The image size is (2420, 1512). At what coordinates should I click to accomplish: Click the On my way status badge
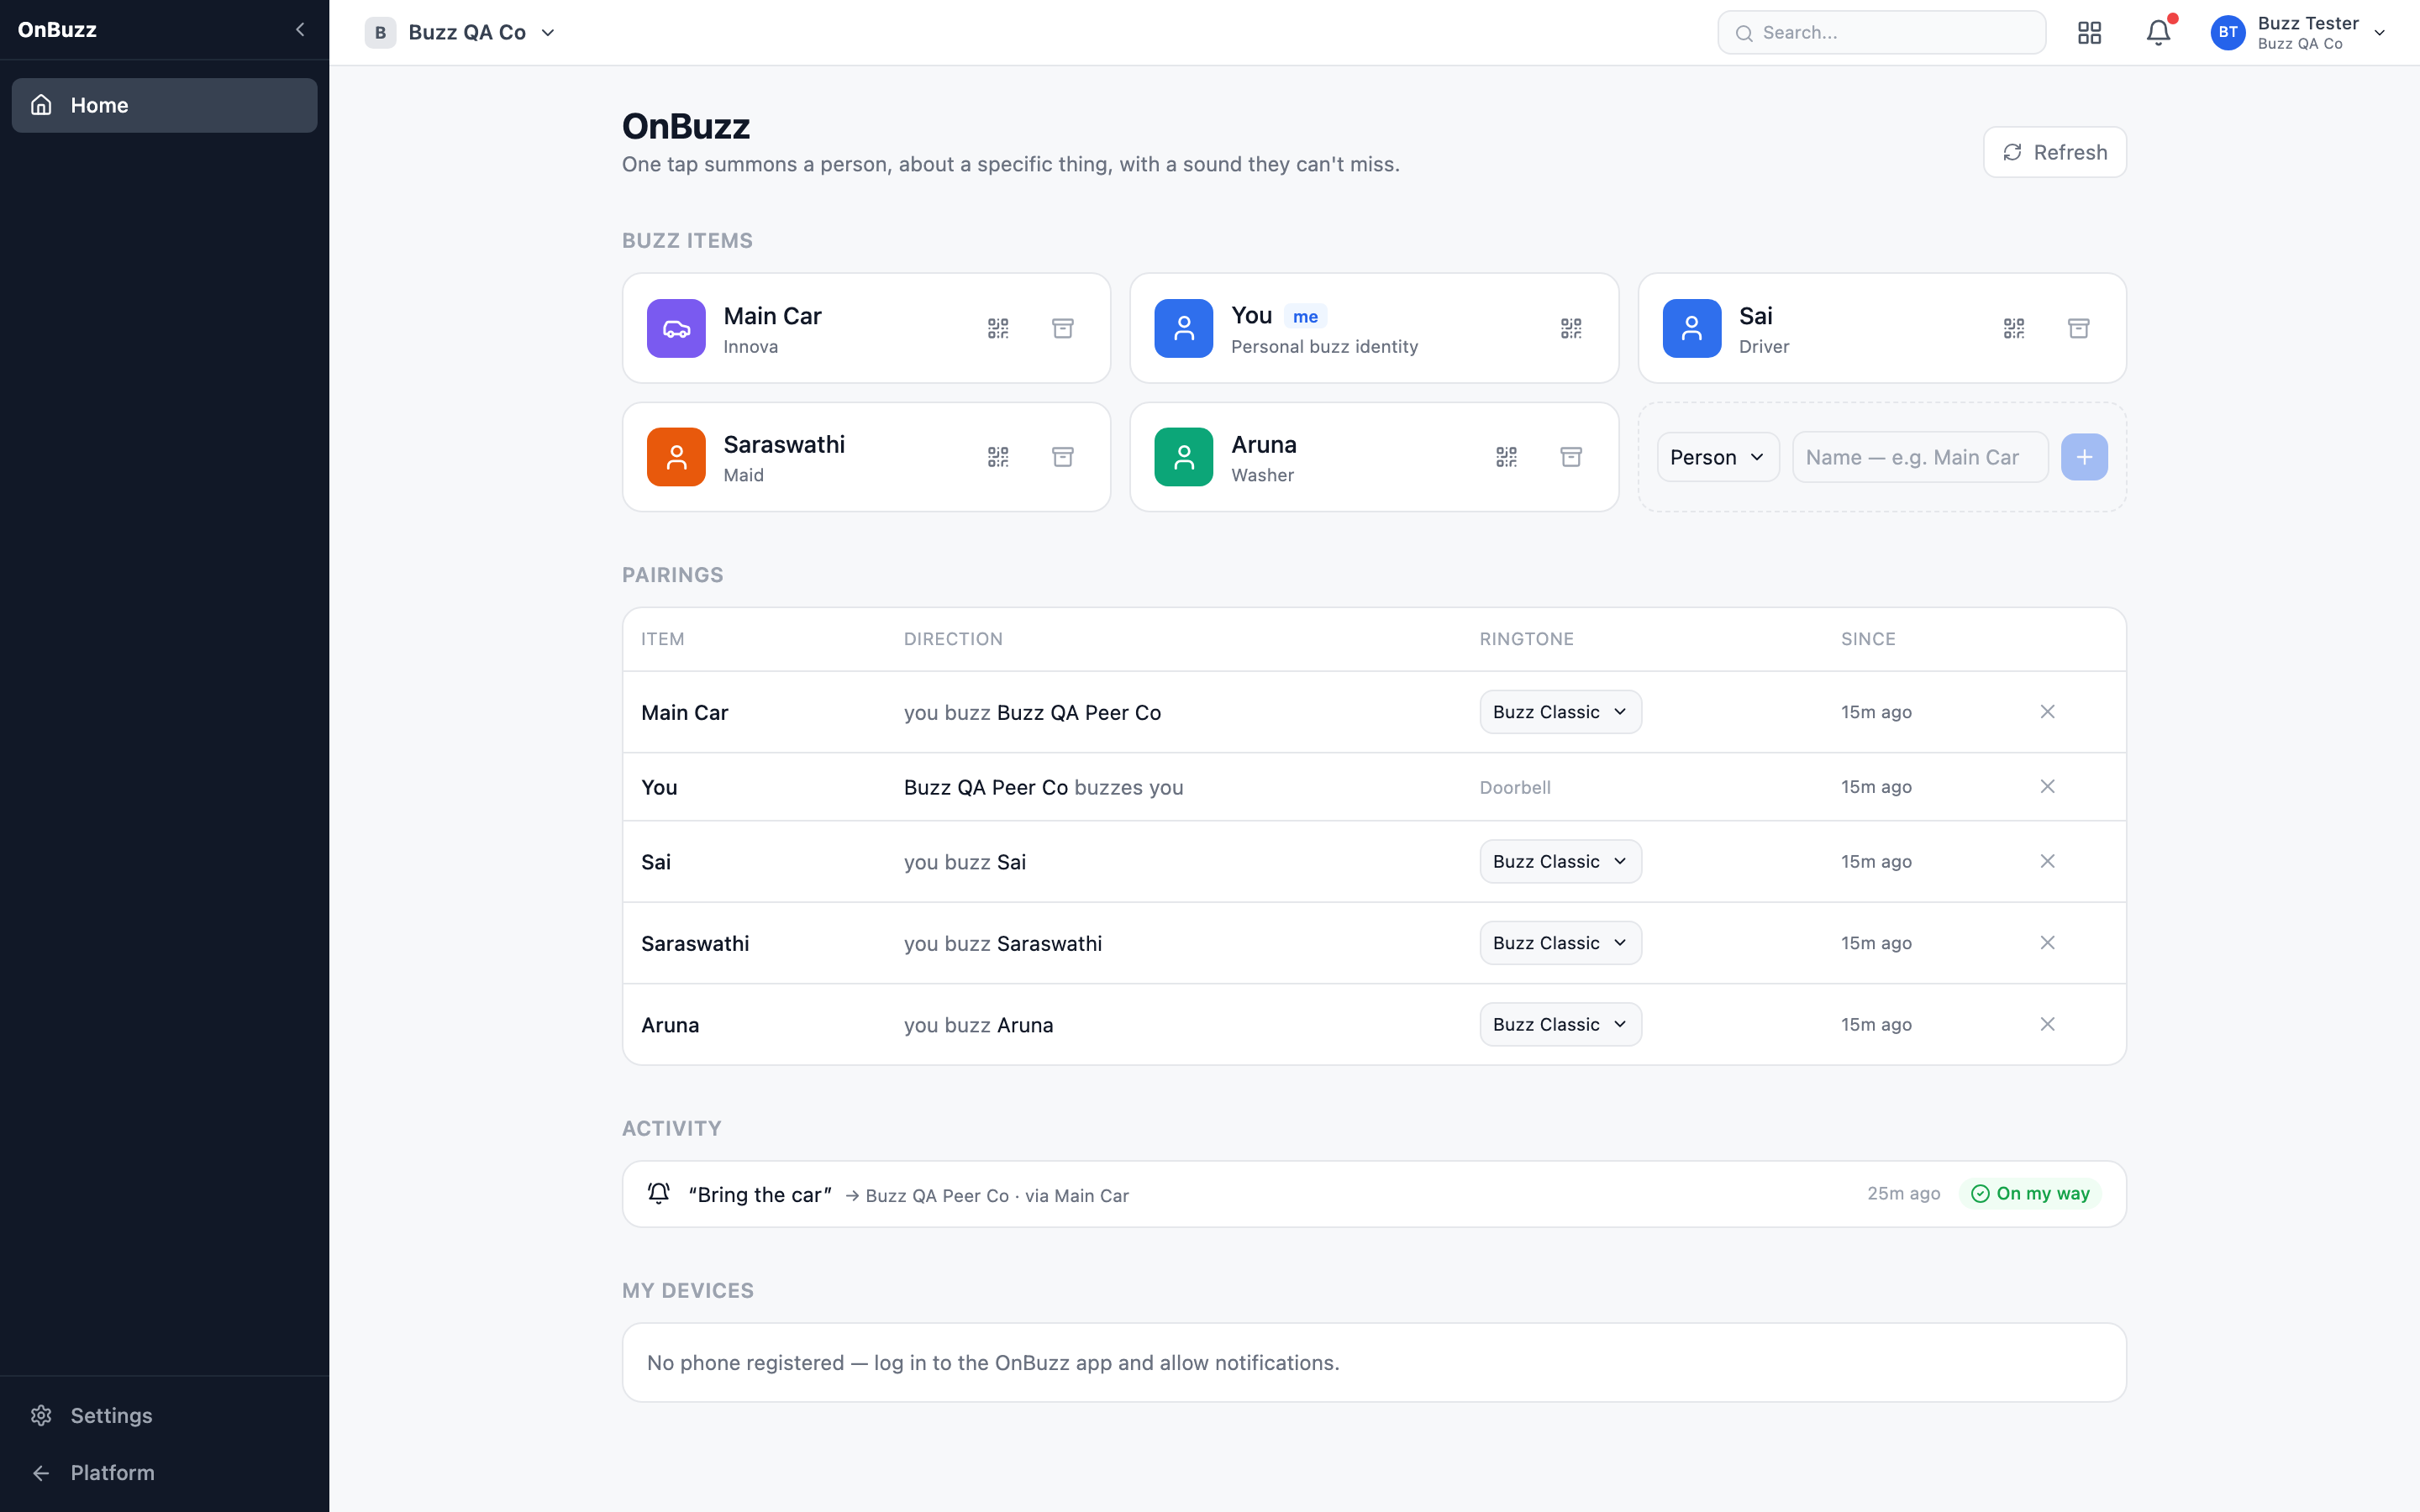tap(2030, 1193)
